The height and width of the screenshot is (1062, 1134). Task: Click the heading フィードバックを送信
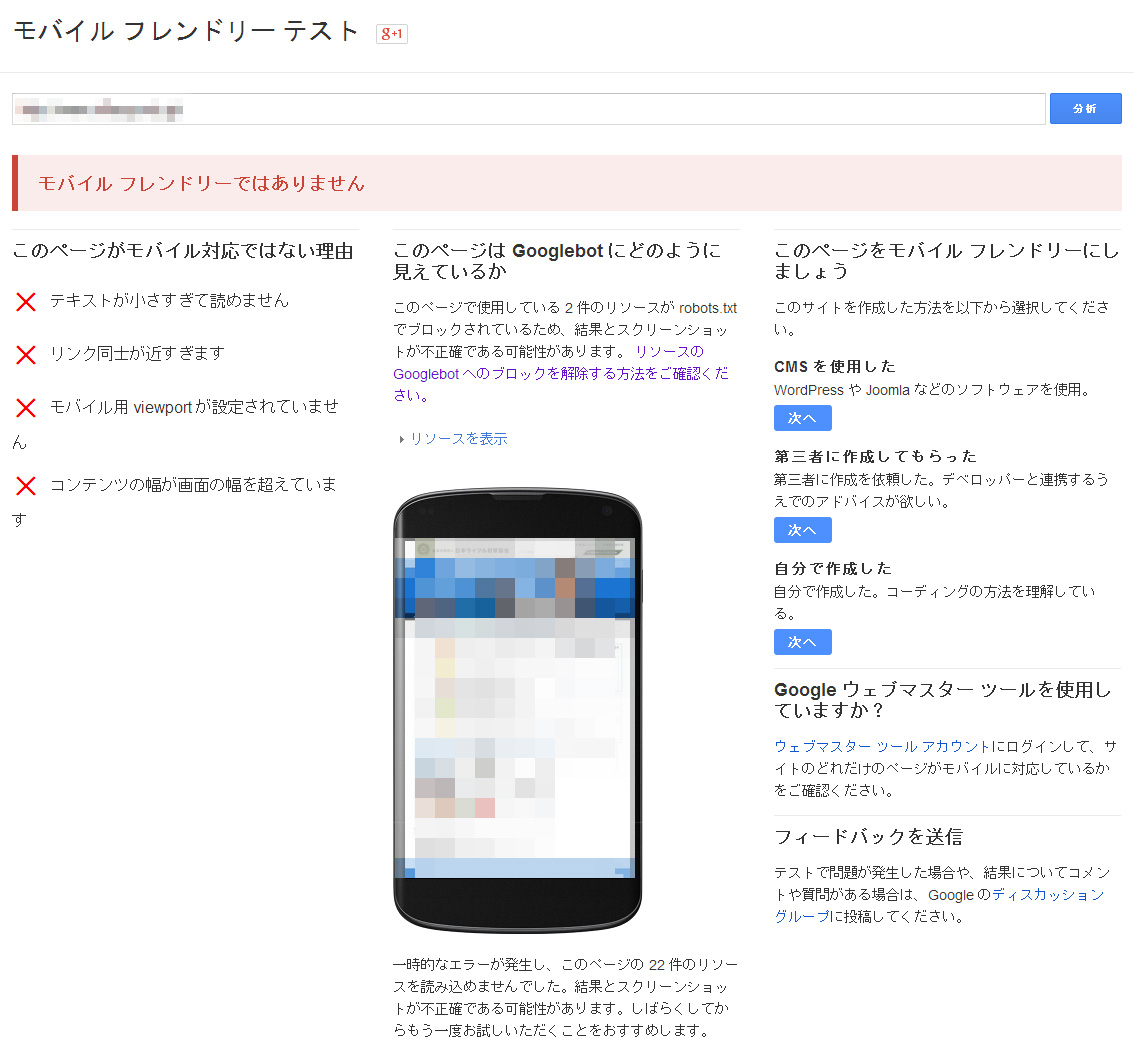[869, 837]
